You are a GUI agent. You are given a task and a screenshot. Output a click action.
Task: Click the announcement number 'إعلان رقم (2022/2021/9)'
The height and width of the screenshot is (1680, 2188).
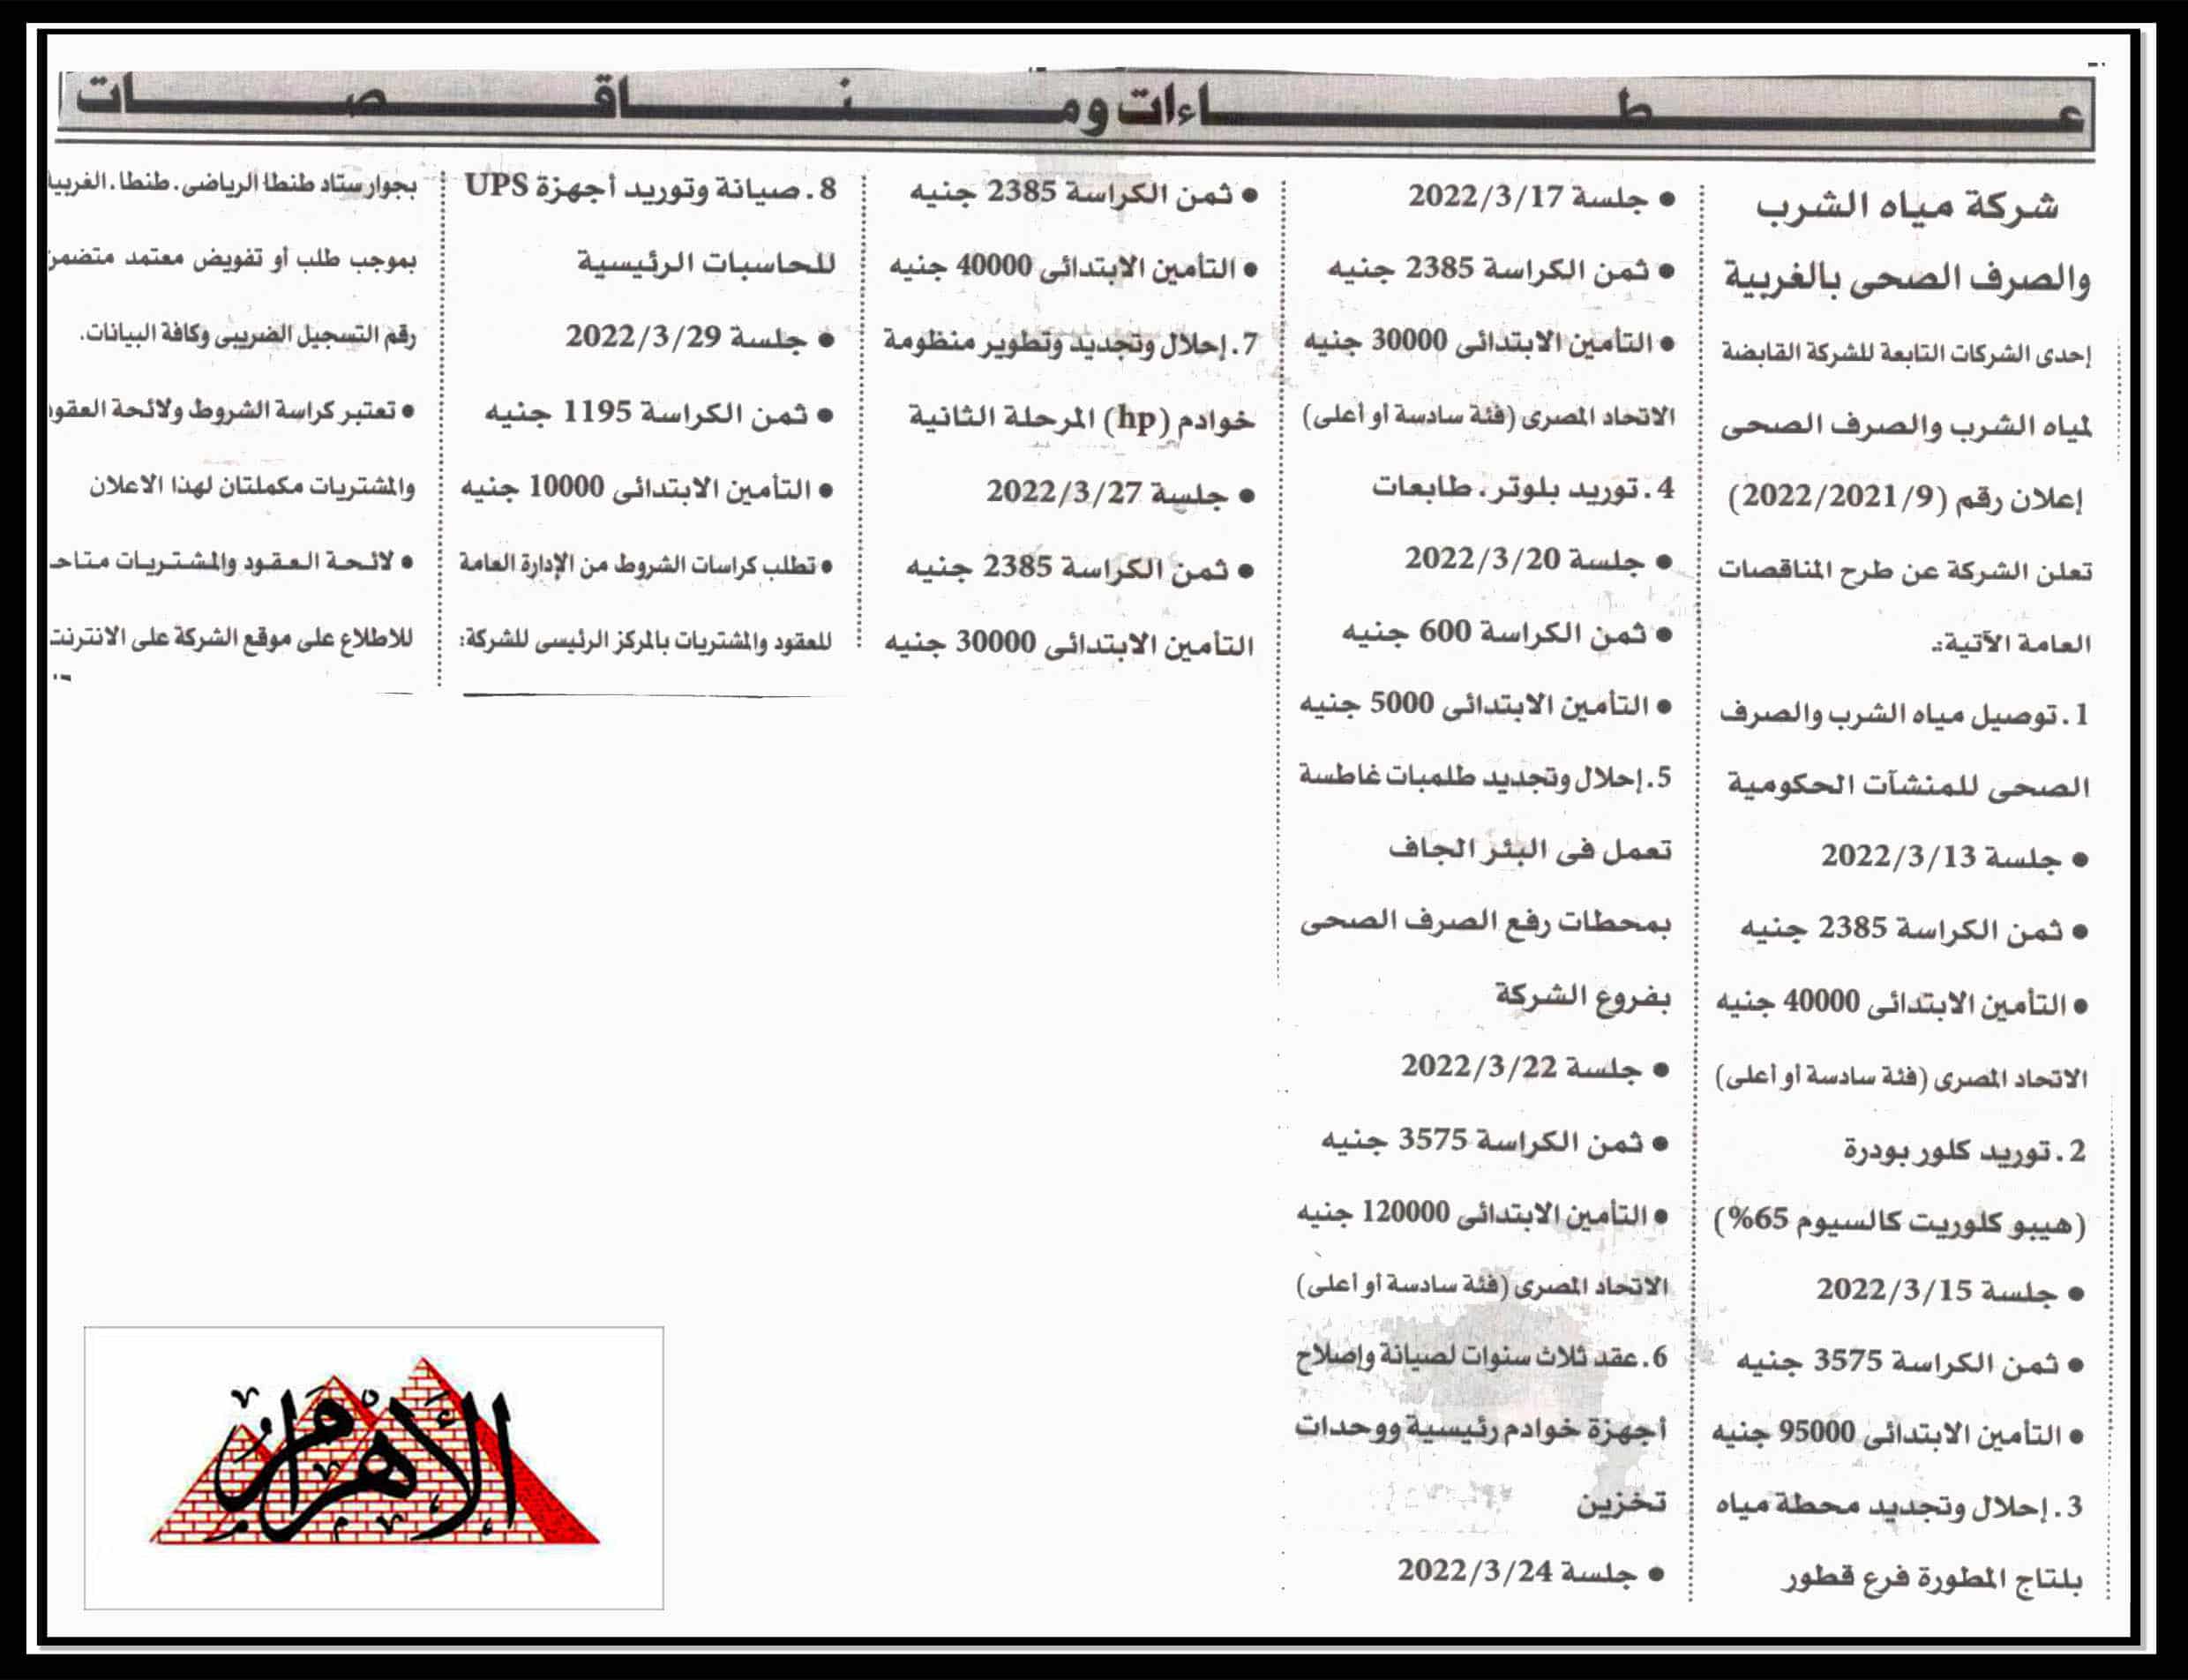pyautogui.click(x=1907, y=498)
